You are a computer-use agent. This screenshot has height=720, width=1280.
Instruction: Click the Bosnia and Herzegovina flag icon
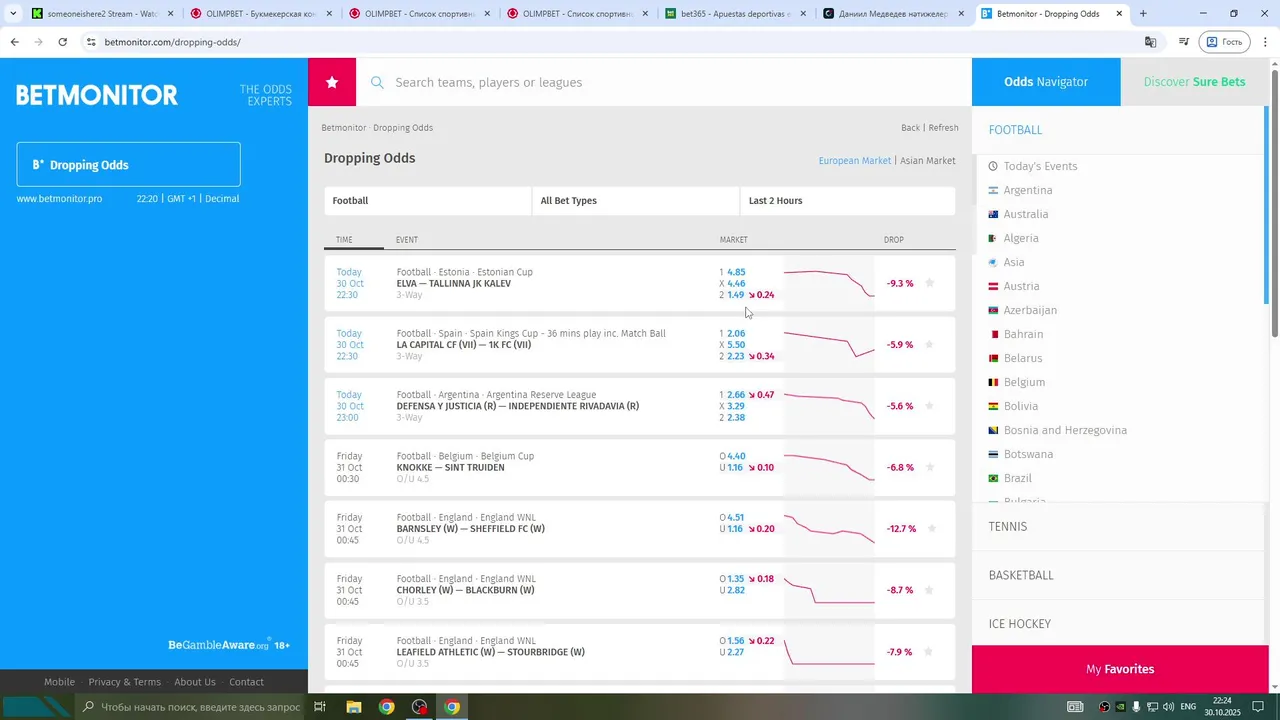[993, 430]
